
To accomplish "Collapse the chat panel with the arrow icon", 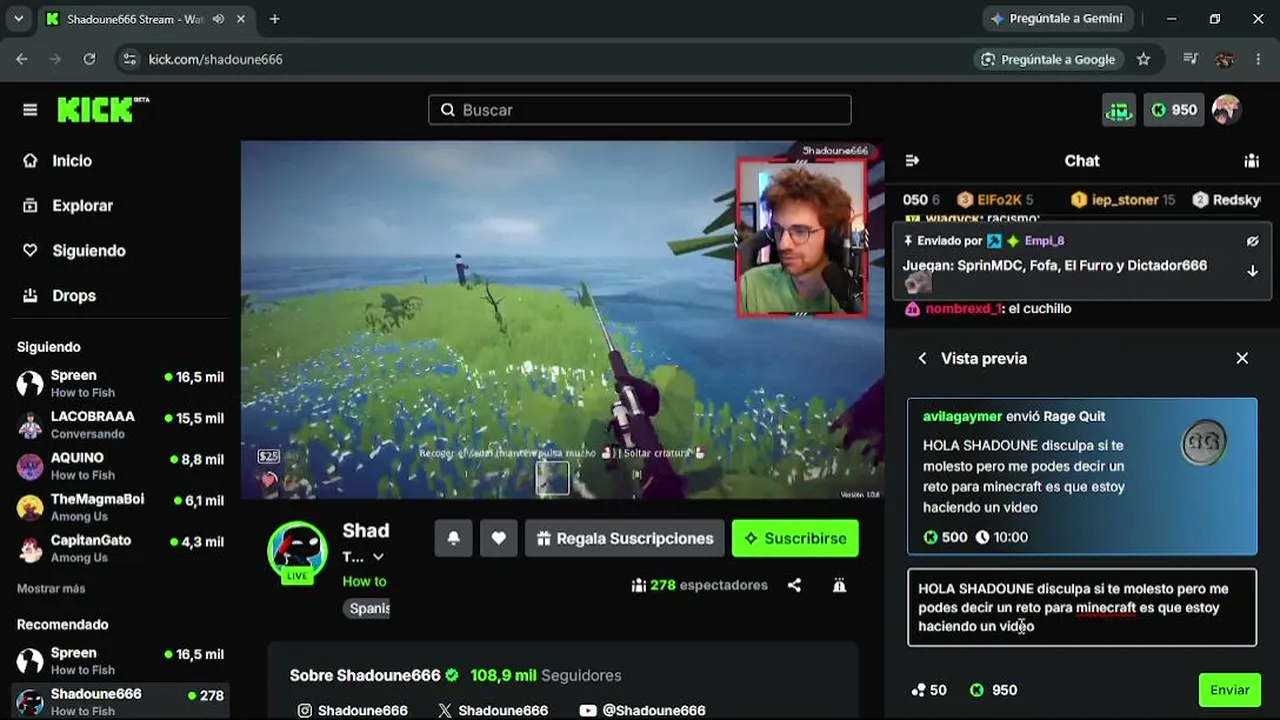I will (912, 160).
